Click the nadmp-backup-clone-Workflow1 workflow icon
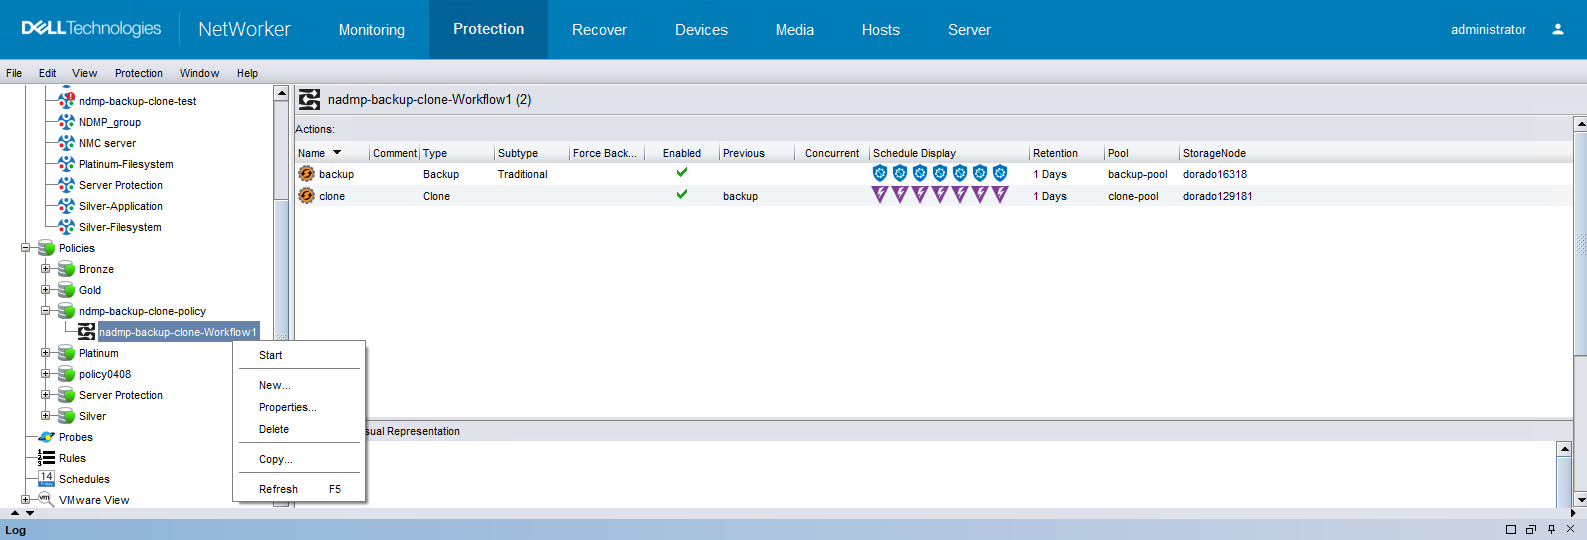The height and width of the screenshot is (540, 1587). [87, 331]
